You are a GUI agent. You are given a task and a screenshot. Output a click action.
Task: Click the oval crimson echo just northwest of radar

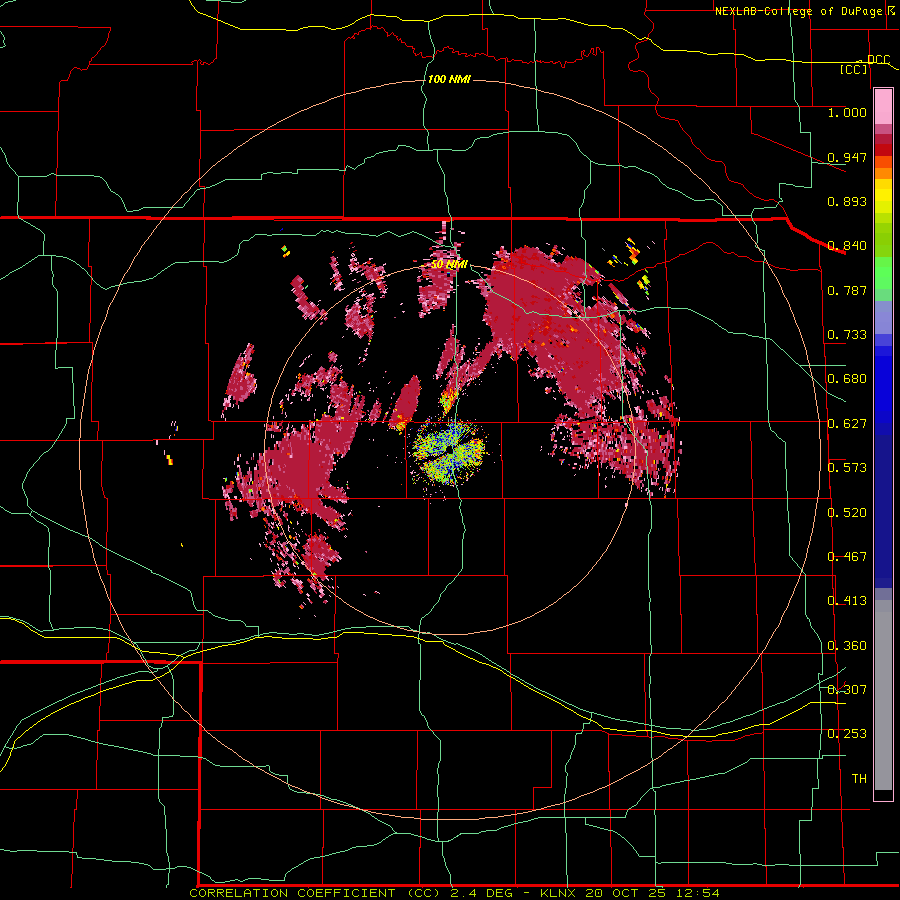tap(409, 399)
